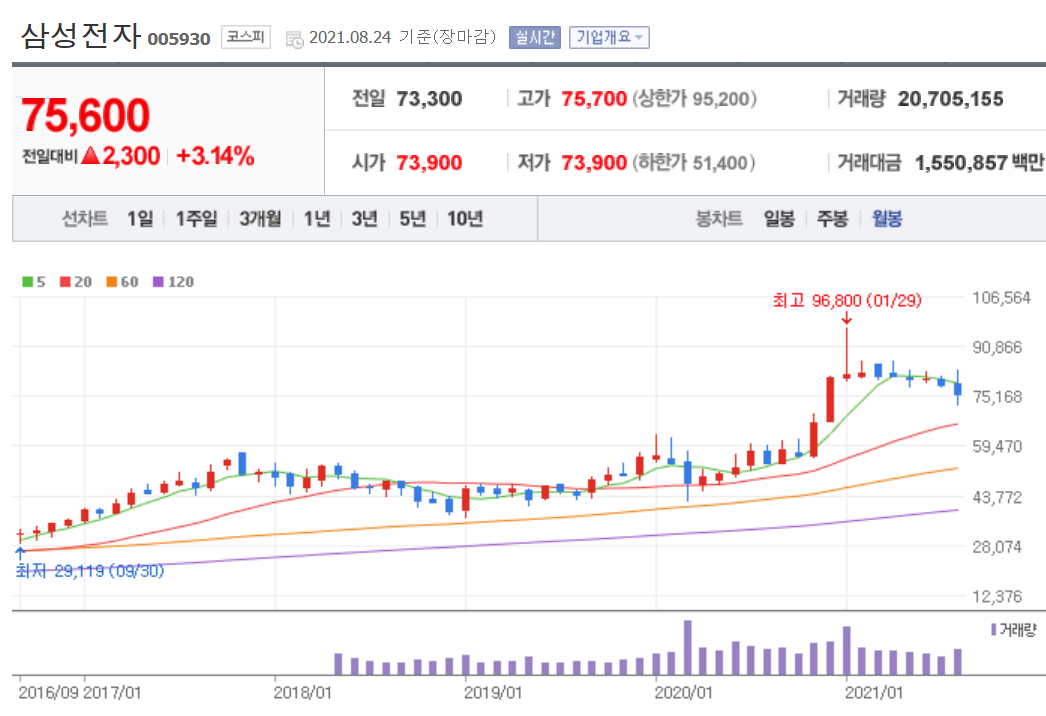Click the 하한가 51,400 text
This screenshot has height=716, width=1046.
[694, 163]
